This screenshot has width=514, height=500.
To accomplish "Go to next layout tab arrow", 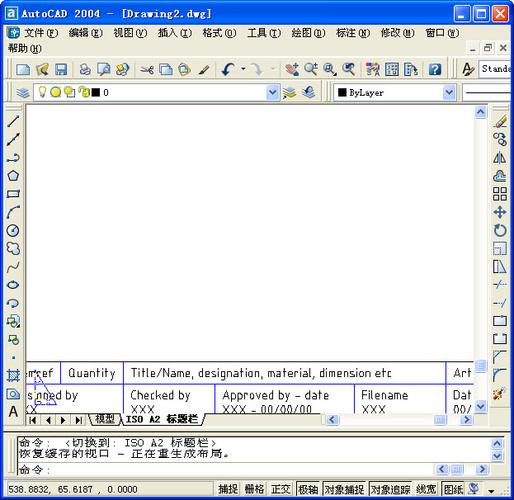I will click(x=63, y=420).
